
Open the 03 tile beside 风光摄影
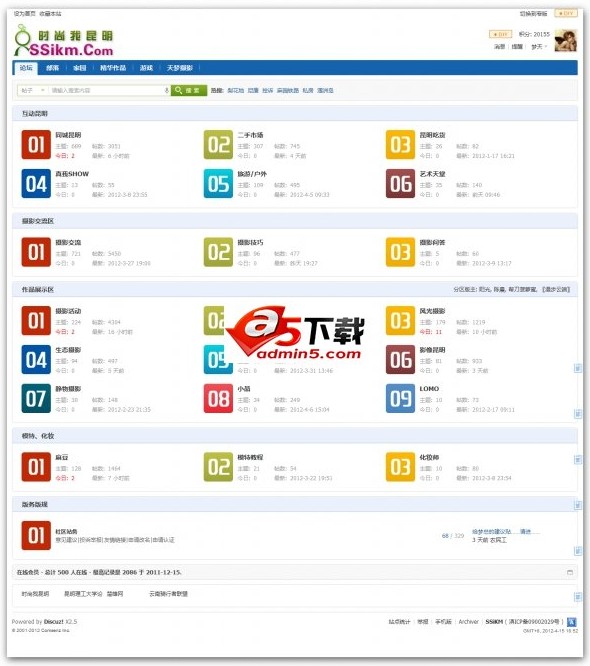(400, 321)
